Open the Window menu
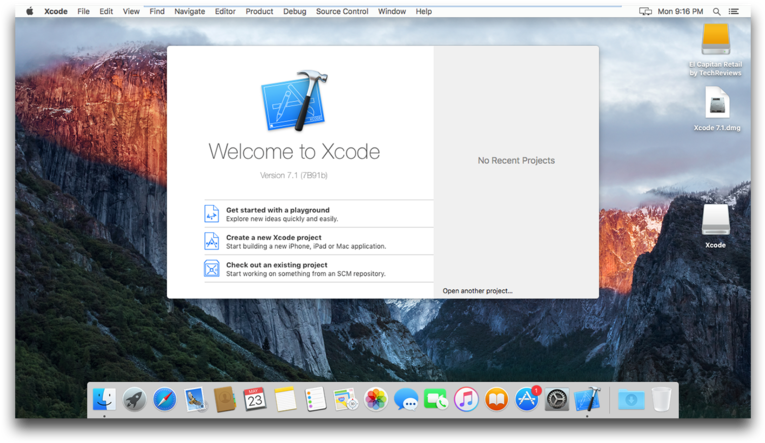765x443 pixels. [392, 11]
